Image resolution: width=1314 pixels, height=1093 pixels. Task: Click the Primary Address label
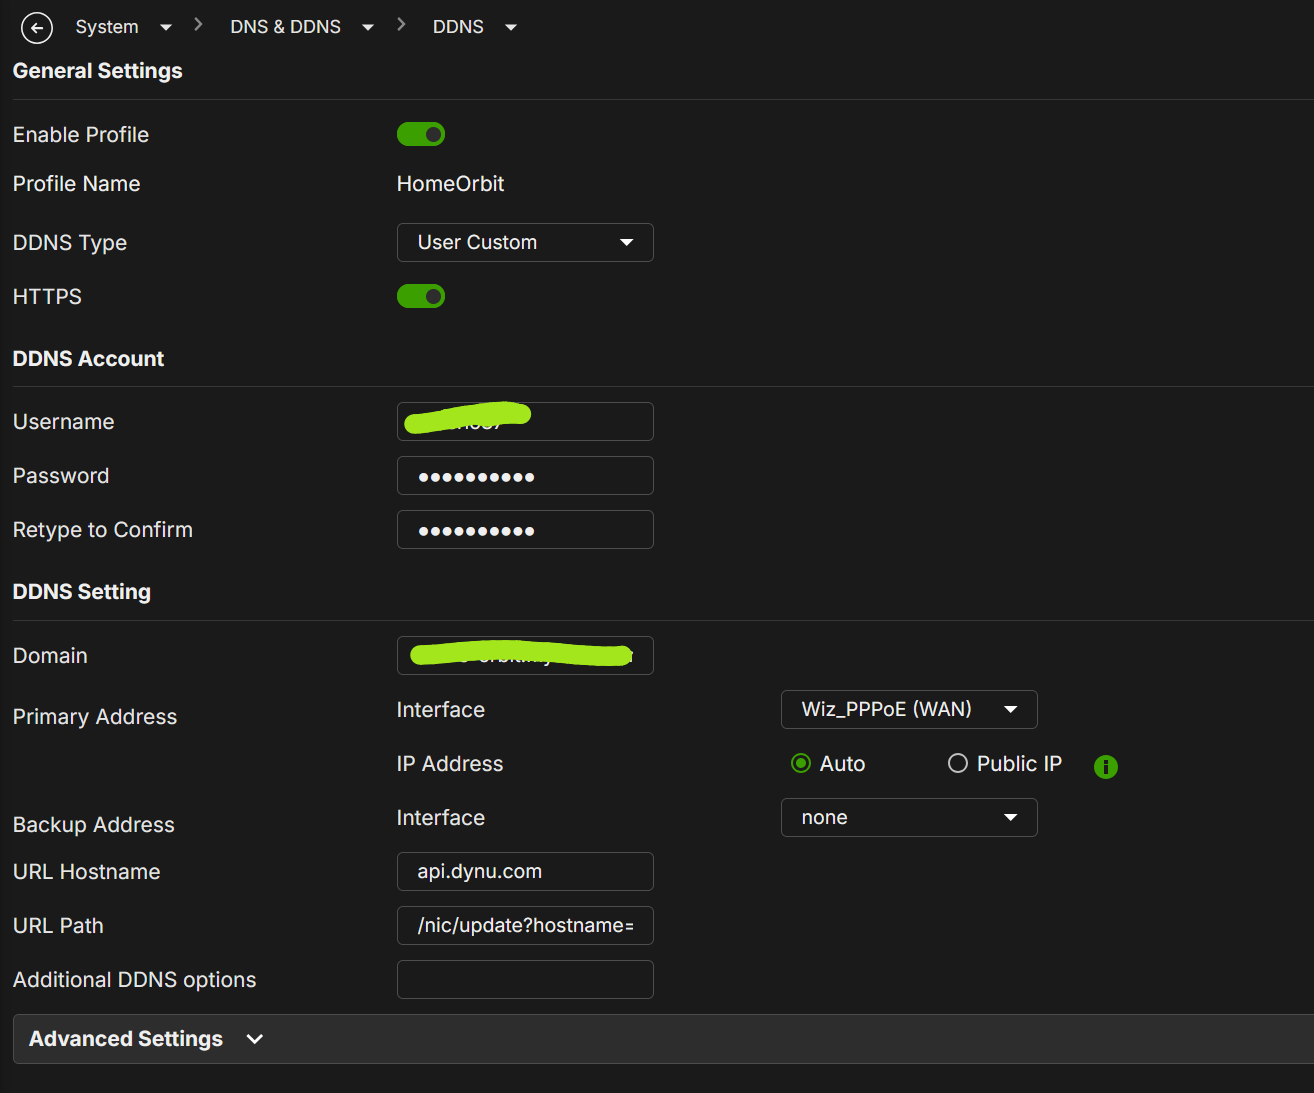point(95,717)
